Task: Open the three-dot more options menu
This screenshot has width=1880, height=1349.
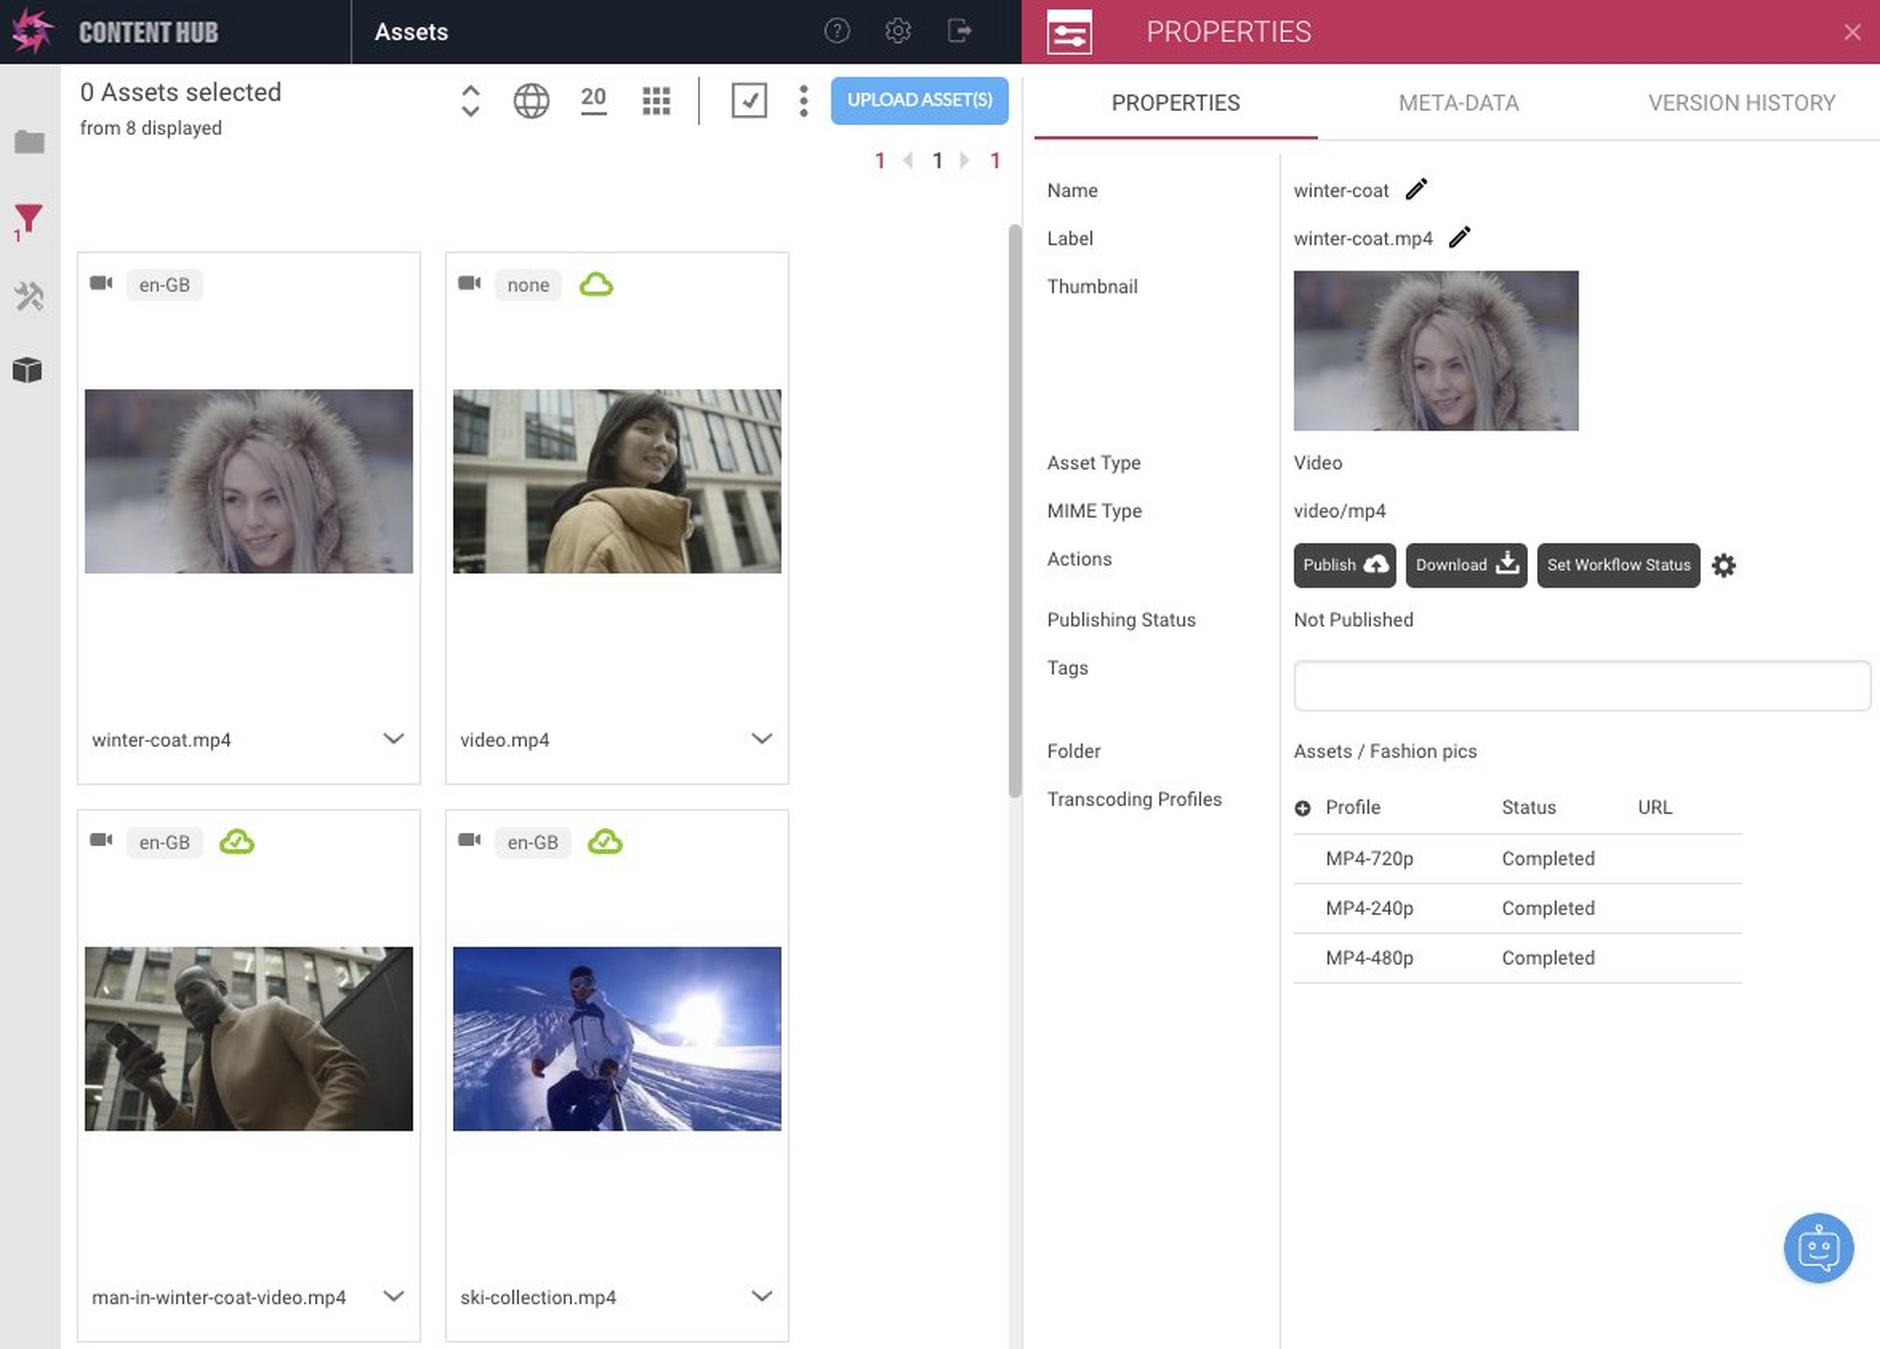Action: click(x=803, y=100)
